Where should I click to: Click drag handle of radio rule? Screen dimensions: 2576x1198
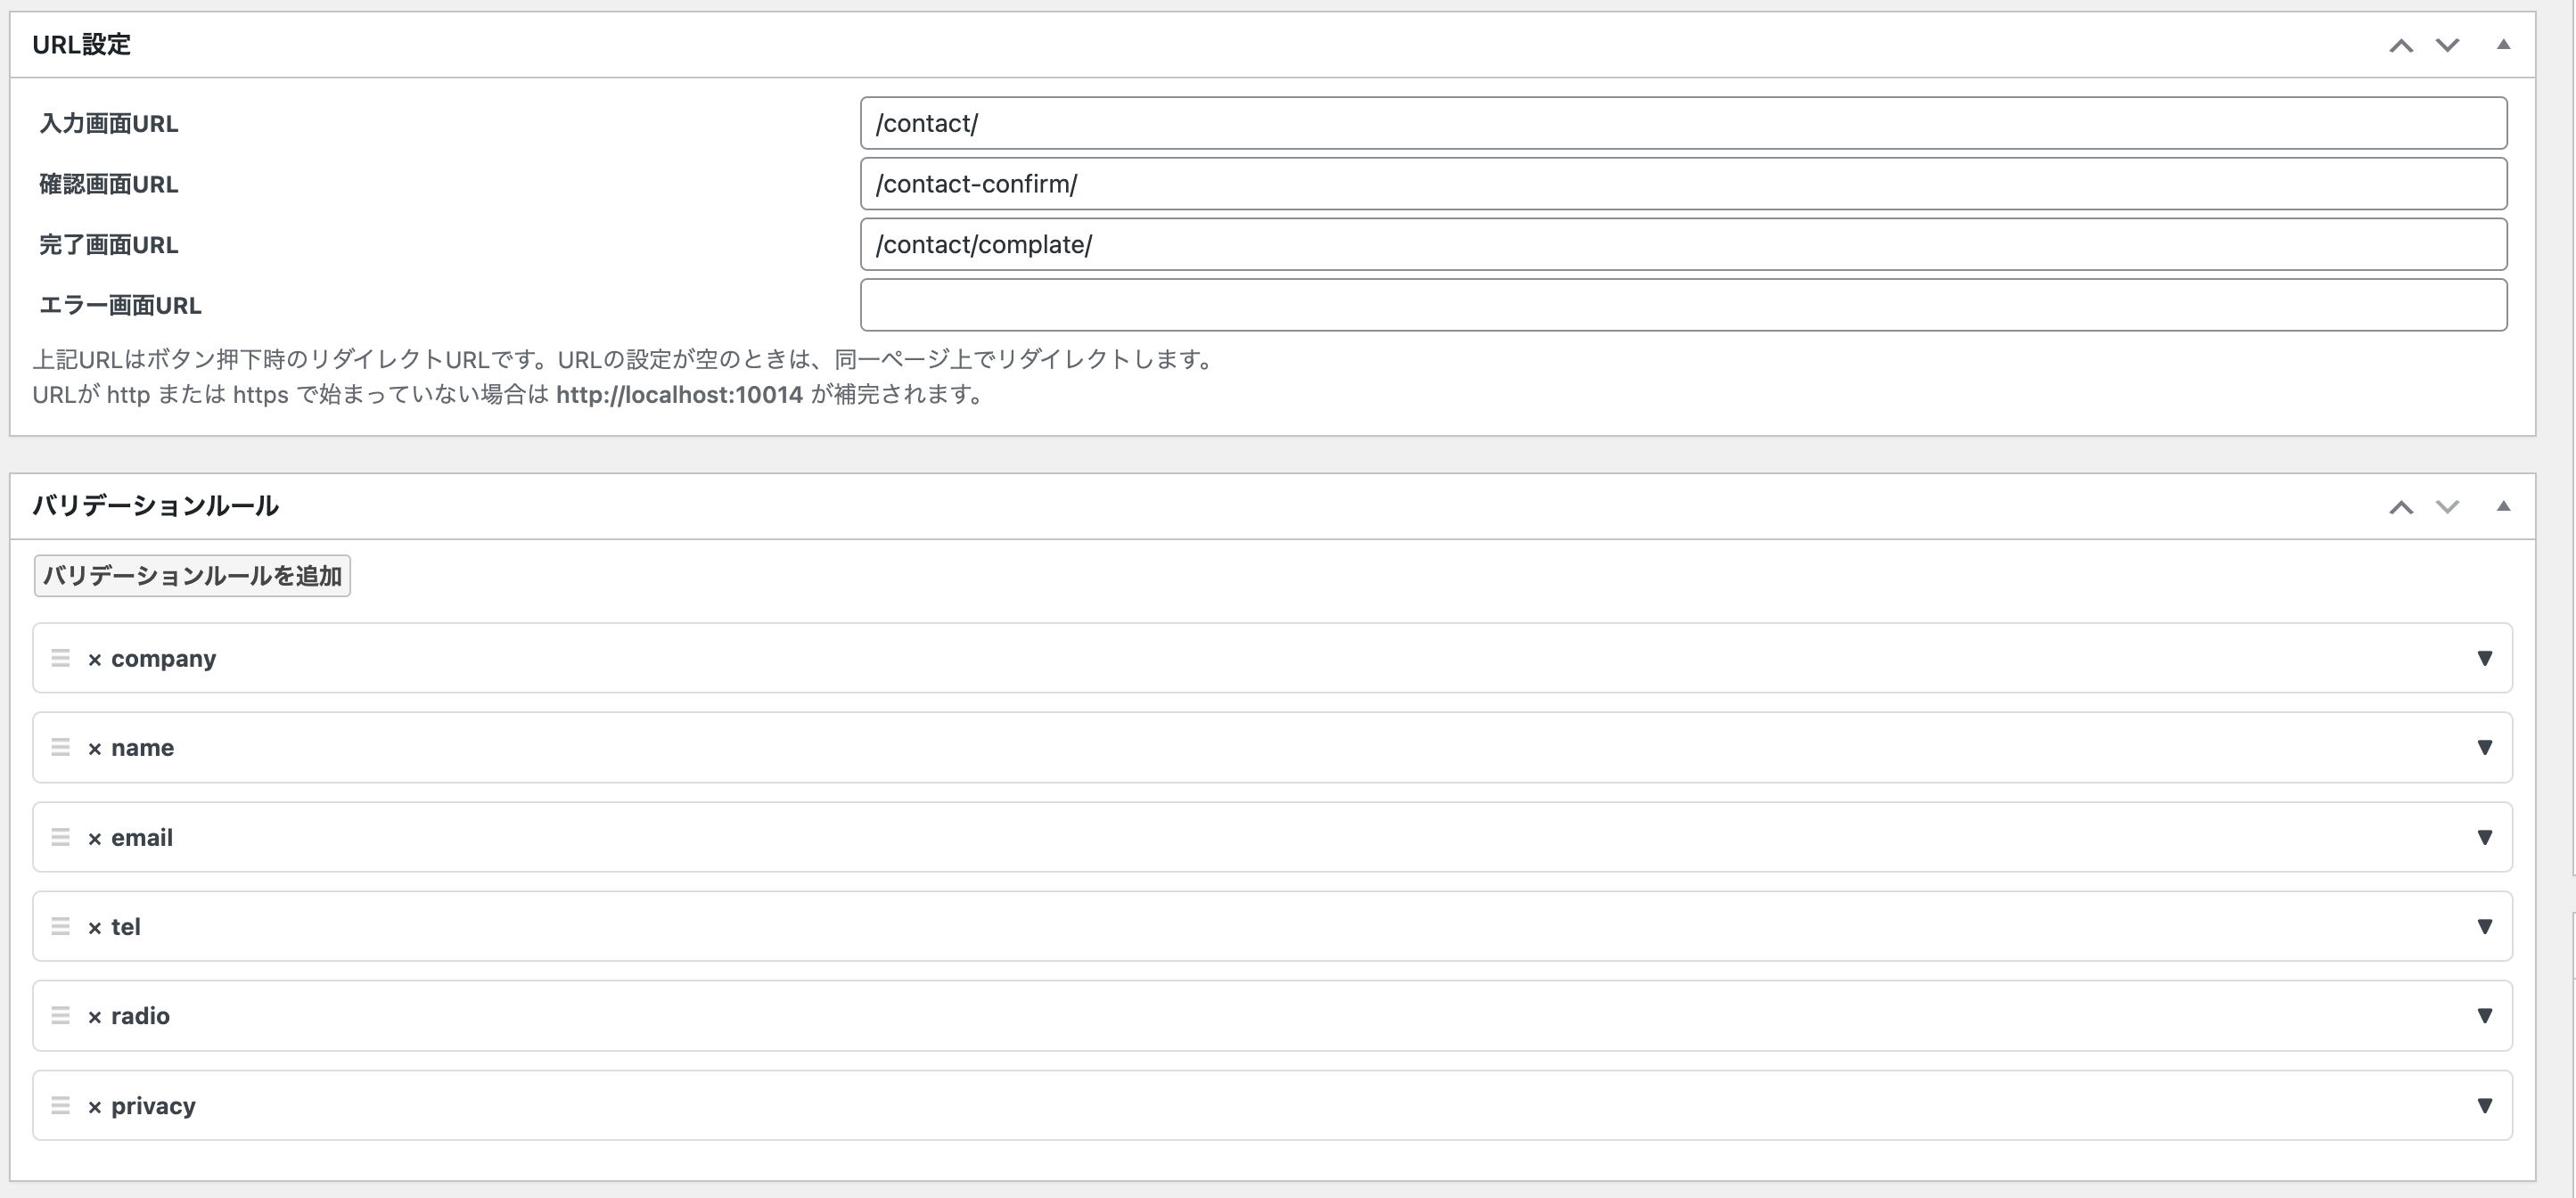pyautogui.click(x=60, y=1016)
